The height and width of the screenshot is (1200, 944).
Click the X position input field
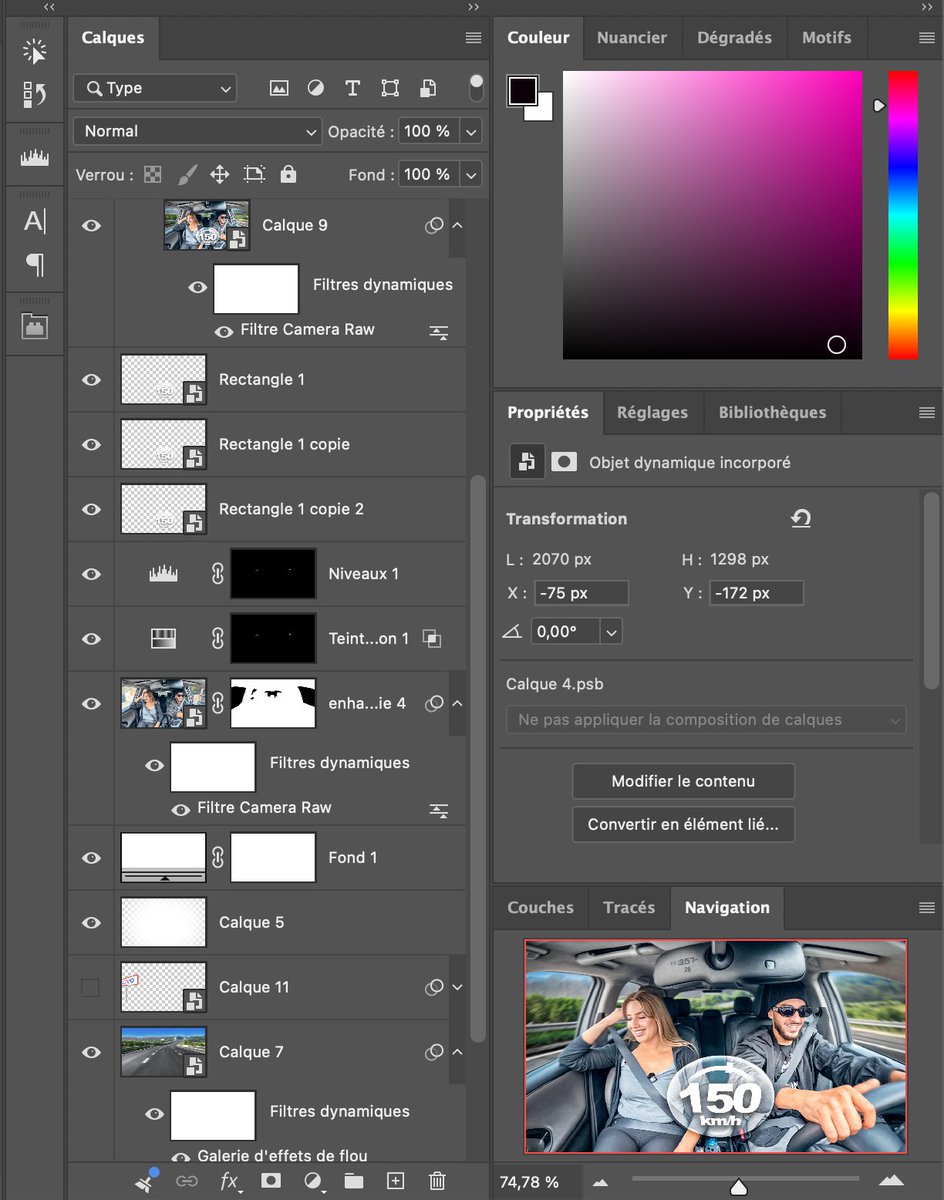(581, 593)
